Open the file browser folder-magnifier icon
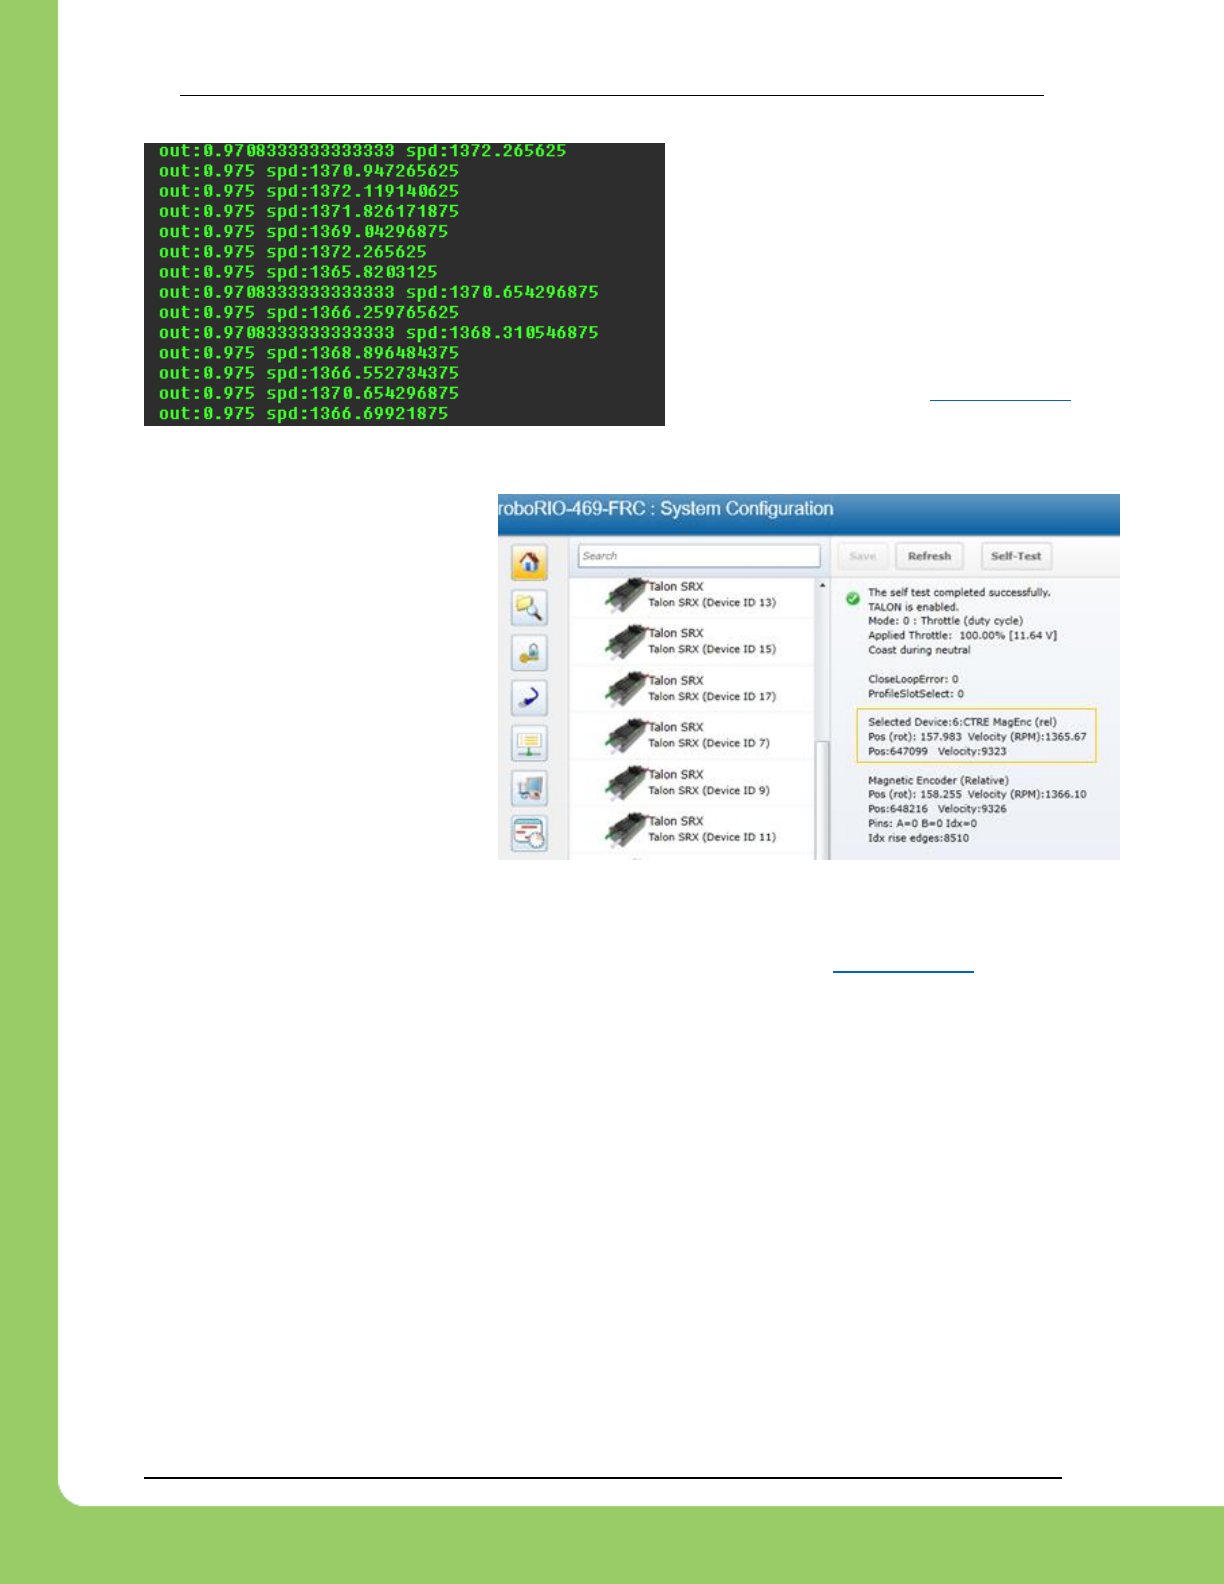 (529, 607)
